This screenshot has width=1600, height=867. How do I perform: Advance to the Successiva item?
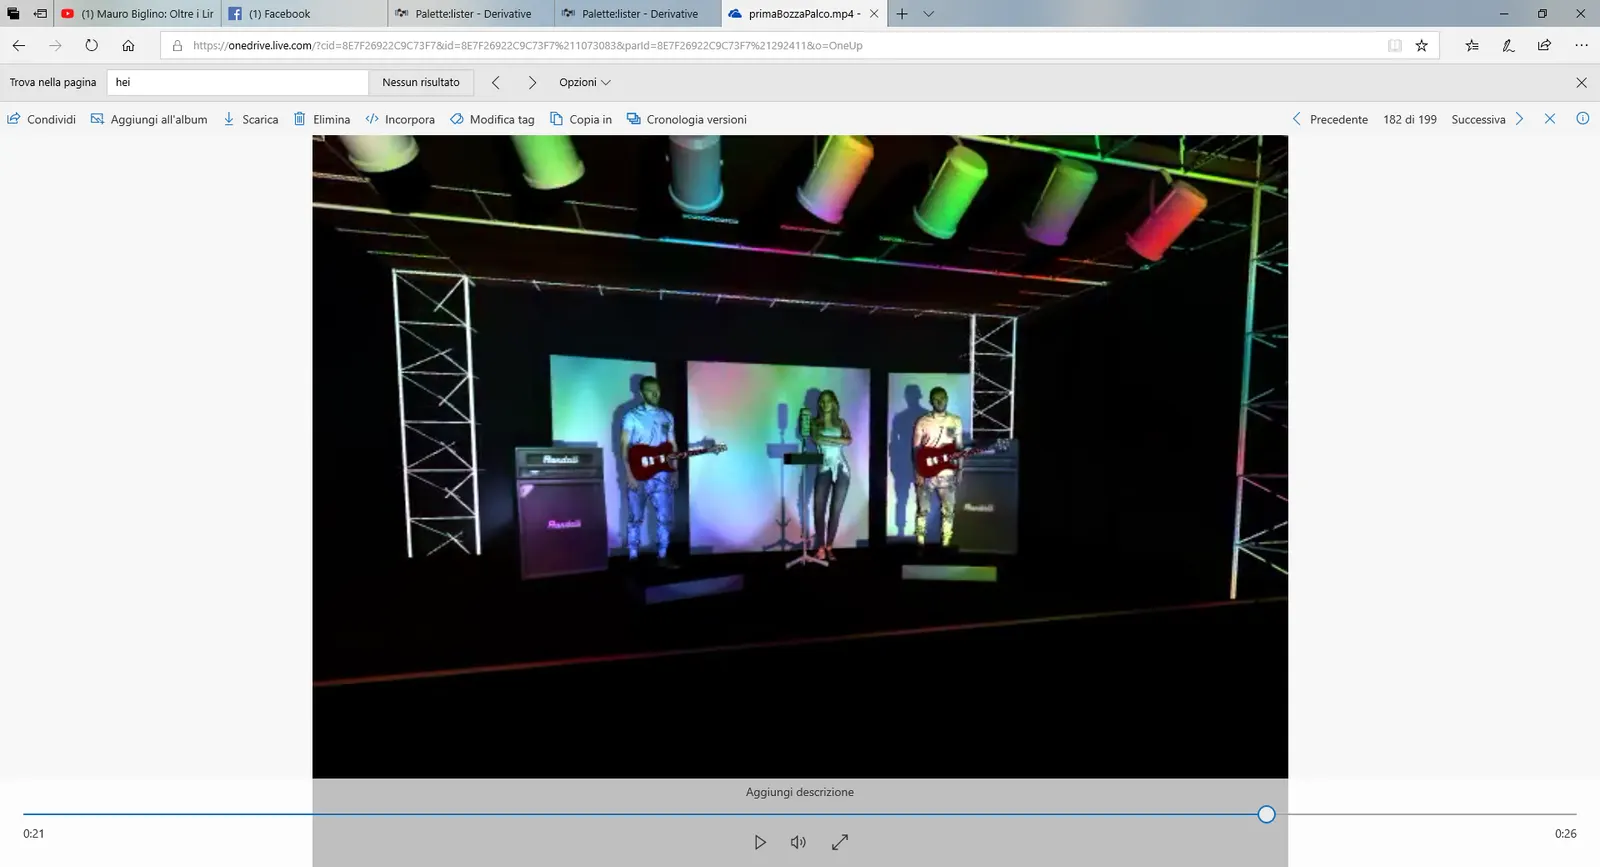pos(1488,119)
